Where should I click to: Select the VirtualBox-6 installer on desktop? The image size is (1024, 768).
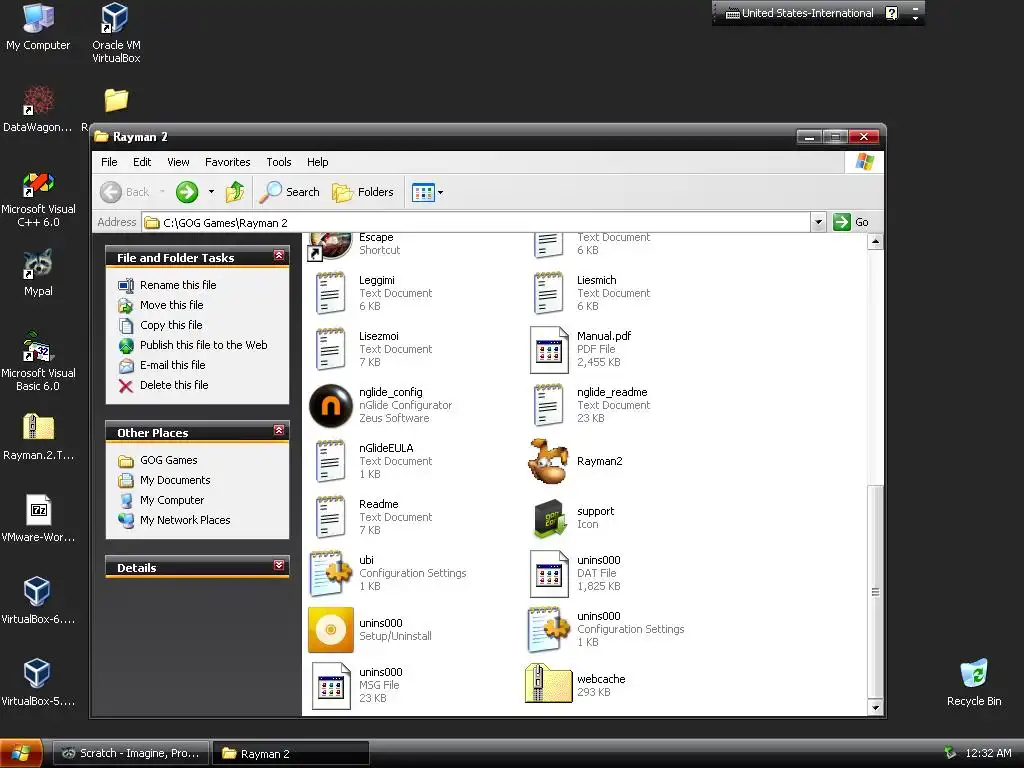tap(38, 600)
